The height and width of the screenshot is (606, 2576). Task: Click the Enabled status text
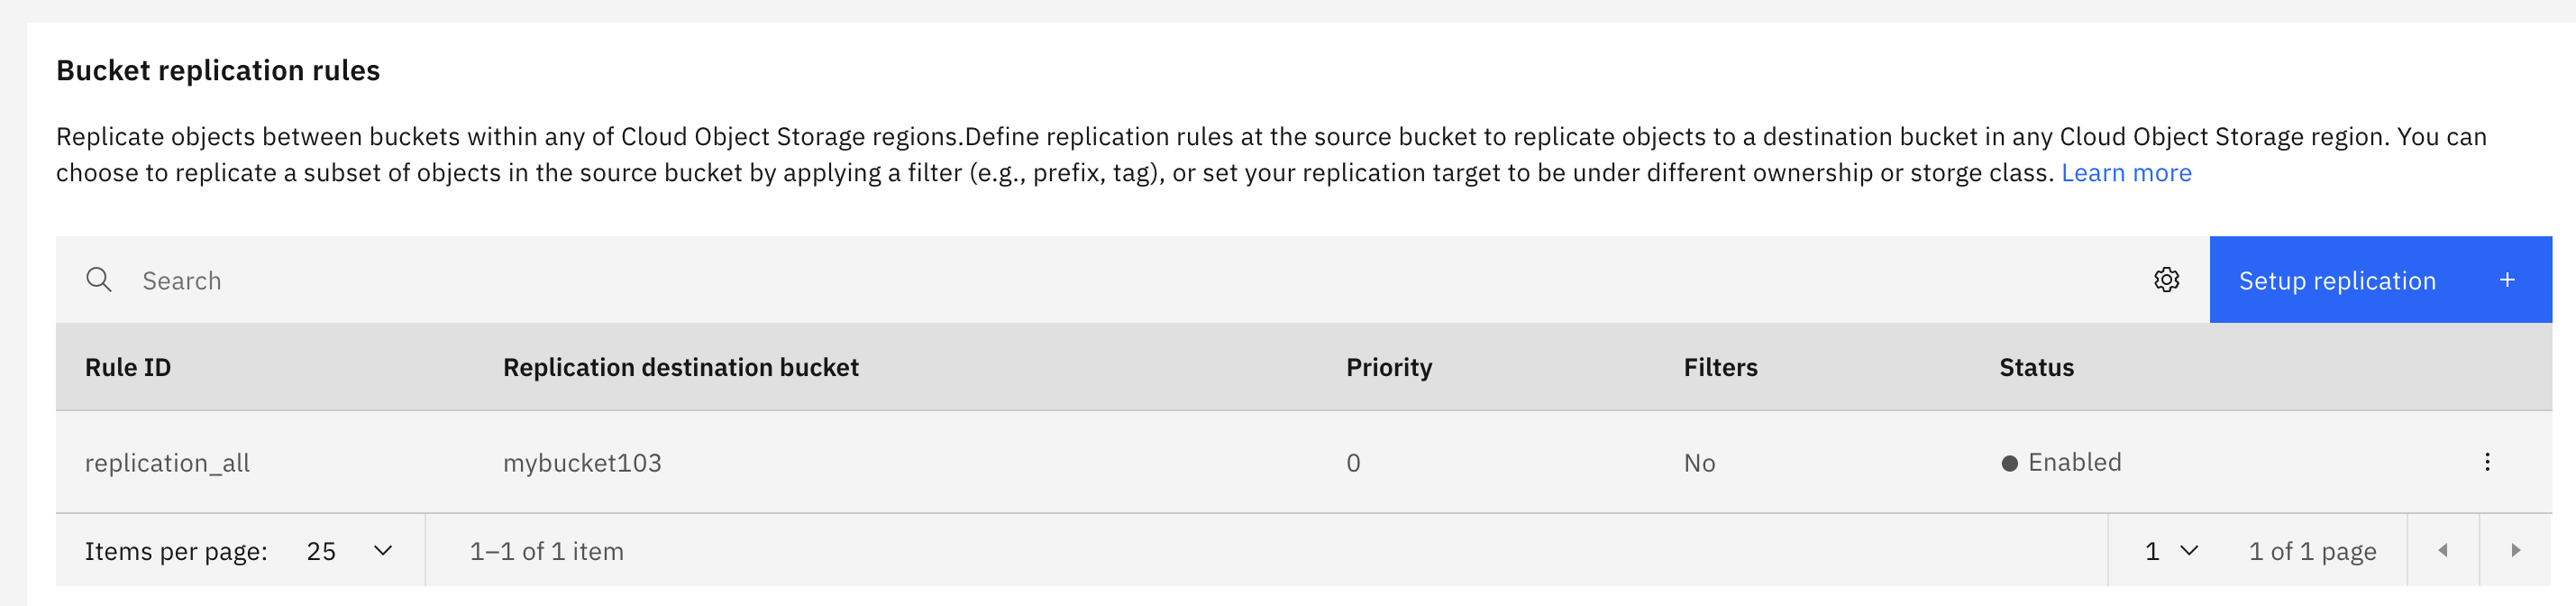pos(2074,462)
